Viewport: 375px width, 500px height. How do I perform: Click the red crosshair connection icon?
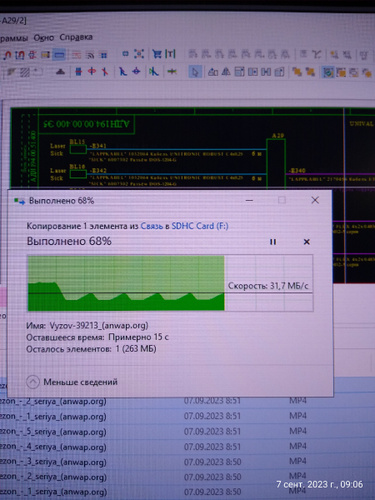click(92, 71)
